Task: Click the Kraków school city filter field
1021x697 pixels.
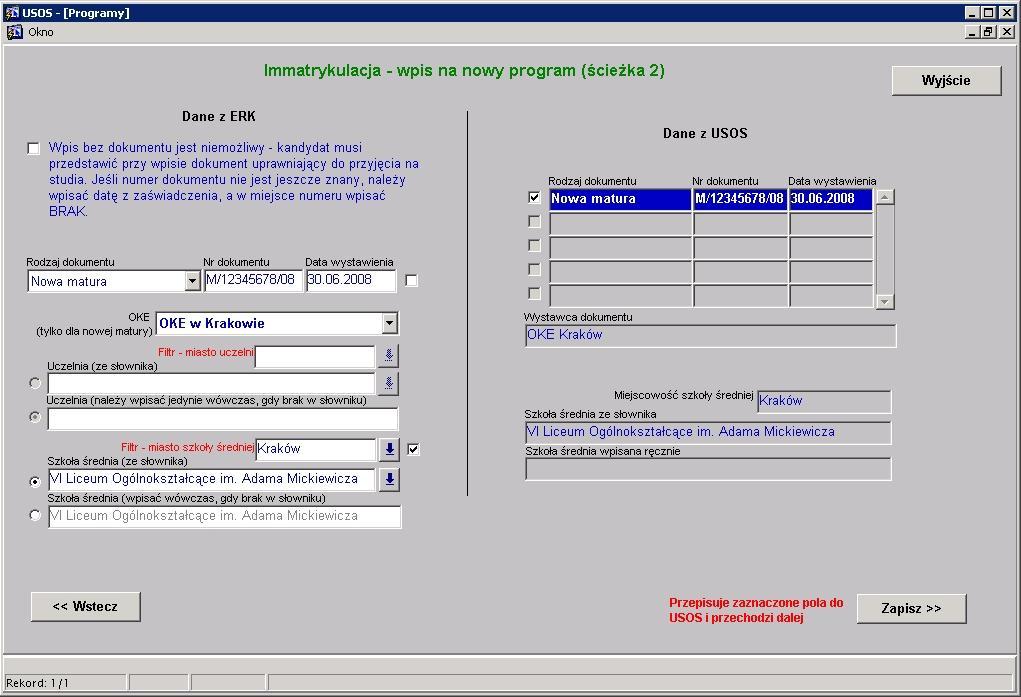Action: (x=315, y=449)
